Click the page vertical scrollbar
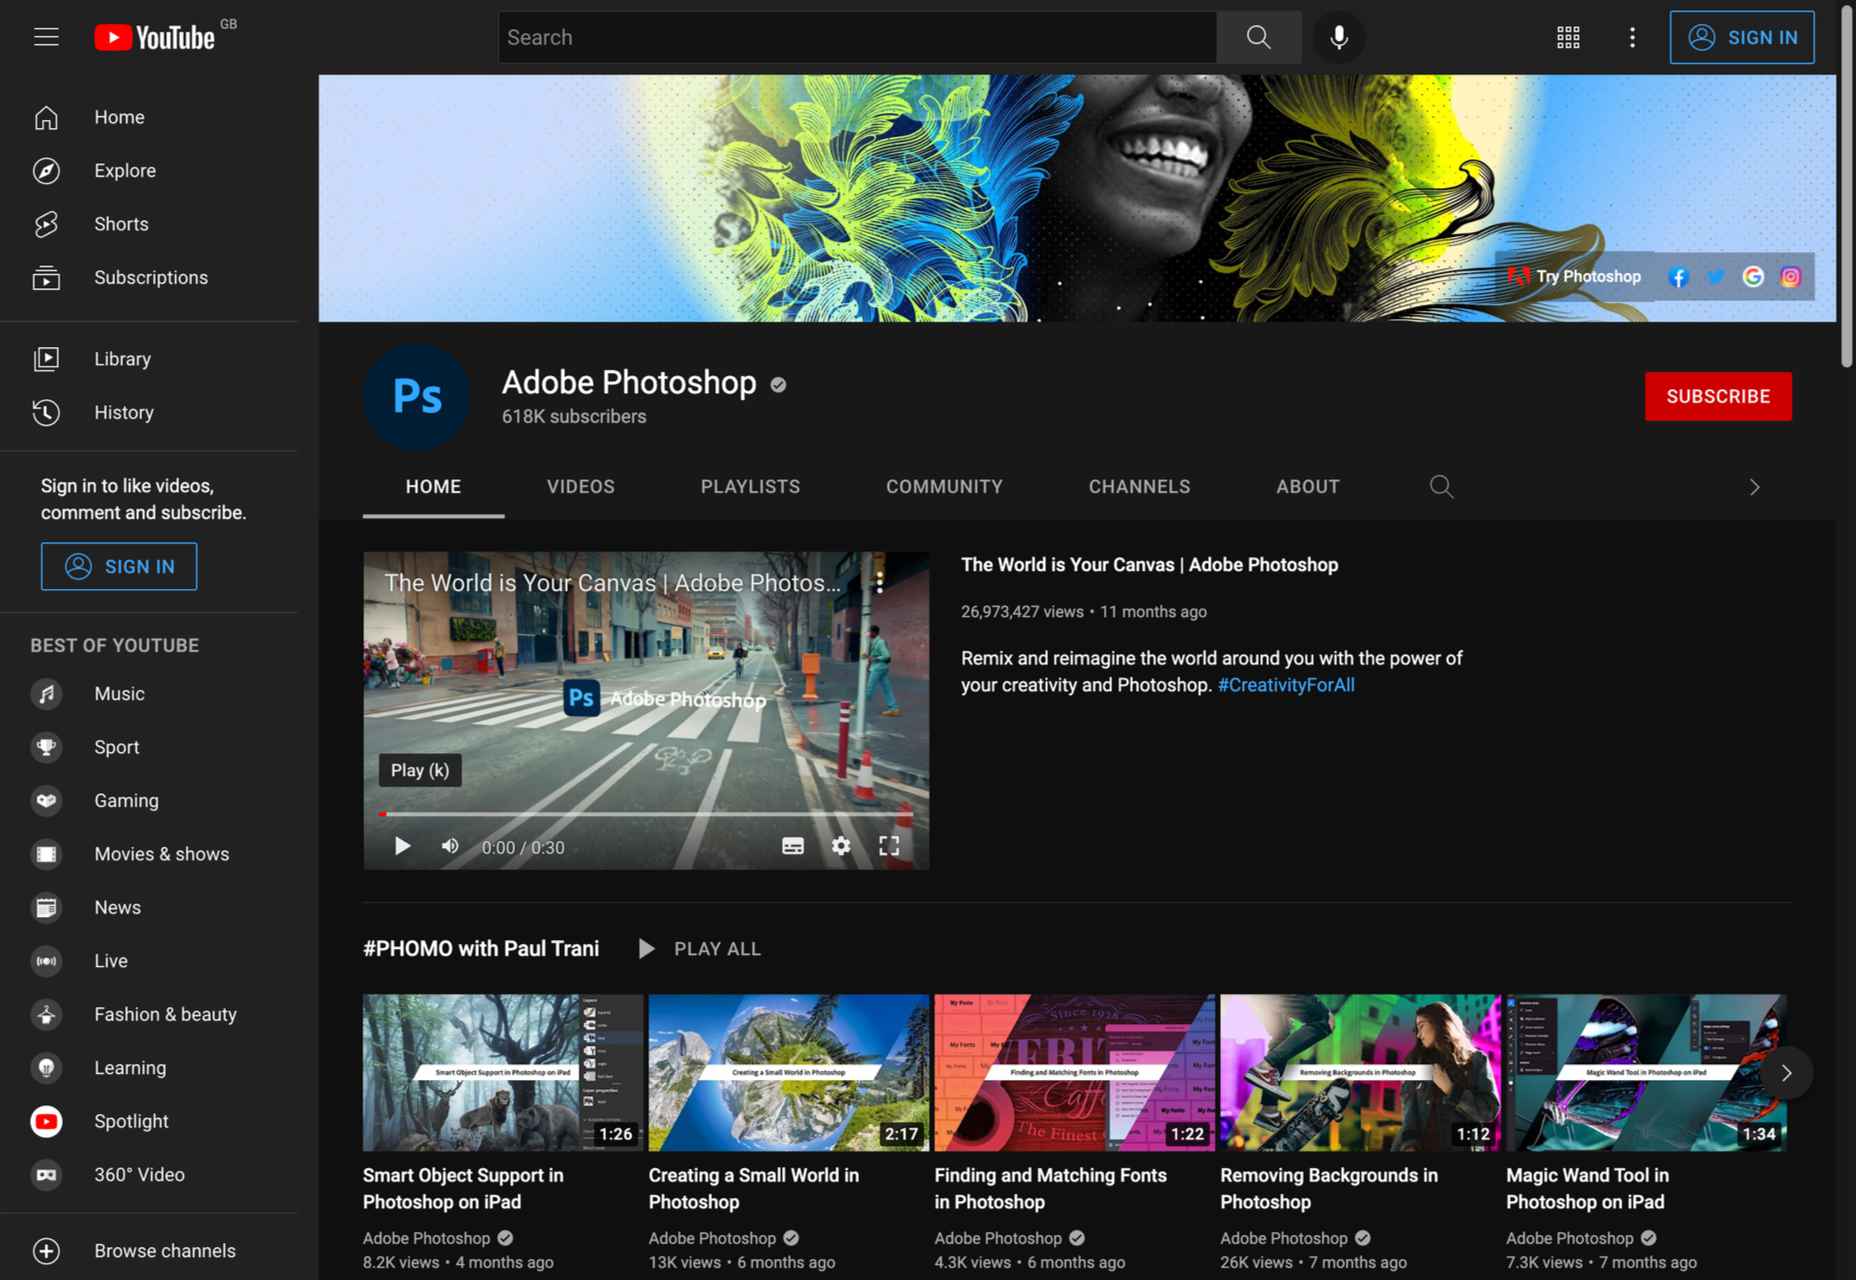Viewport: 1856px width, 1280px height. pyautogui.click(x=1847, y=186)
